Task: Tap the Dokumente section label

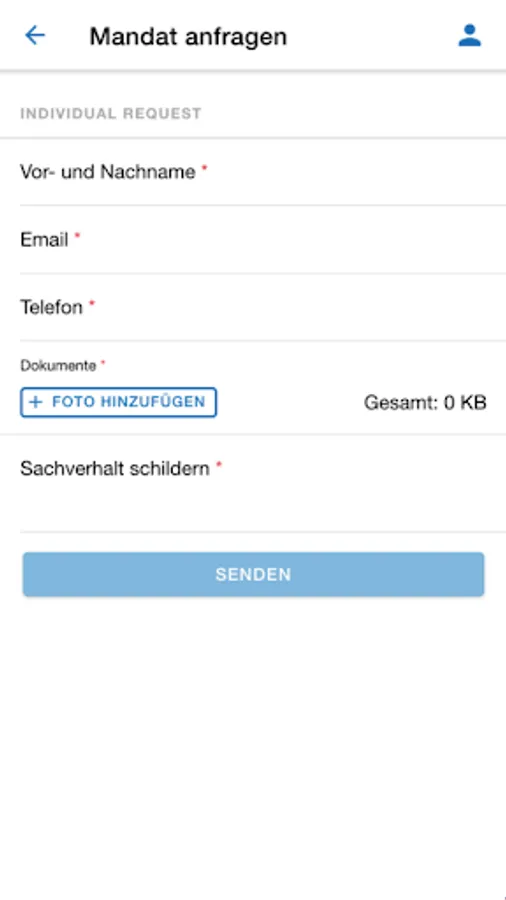Action: coord(58,366)
